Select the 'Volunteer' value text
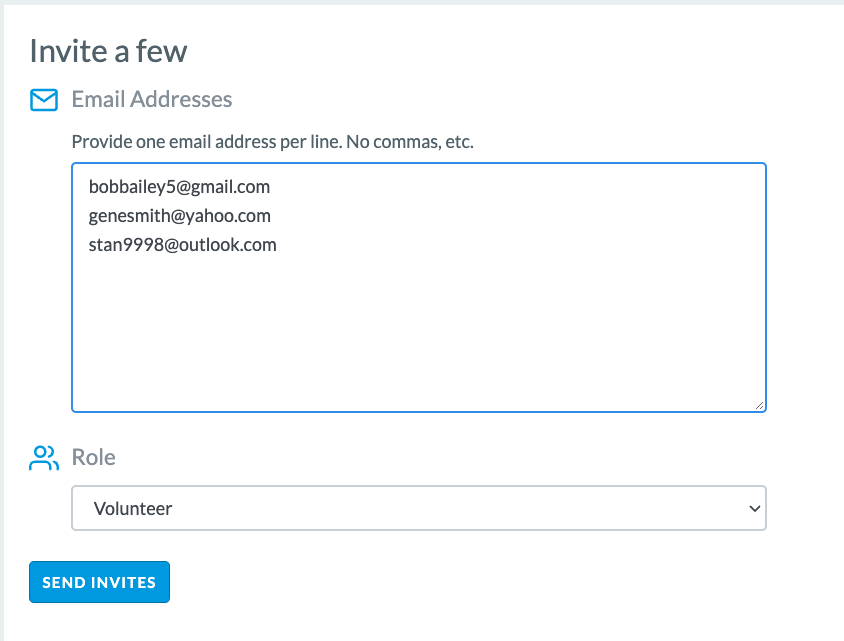 pyautogui.click(x=133, y=509)
